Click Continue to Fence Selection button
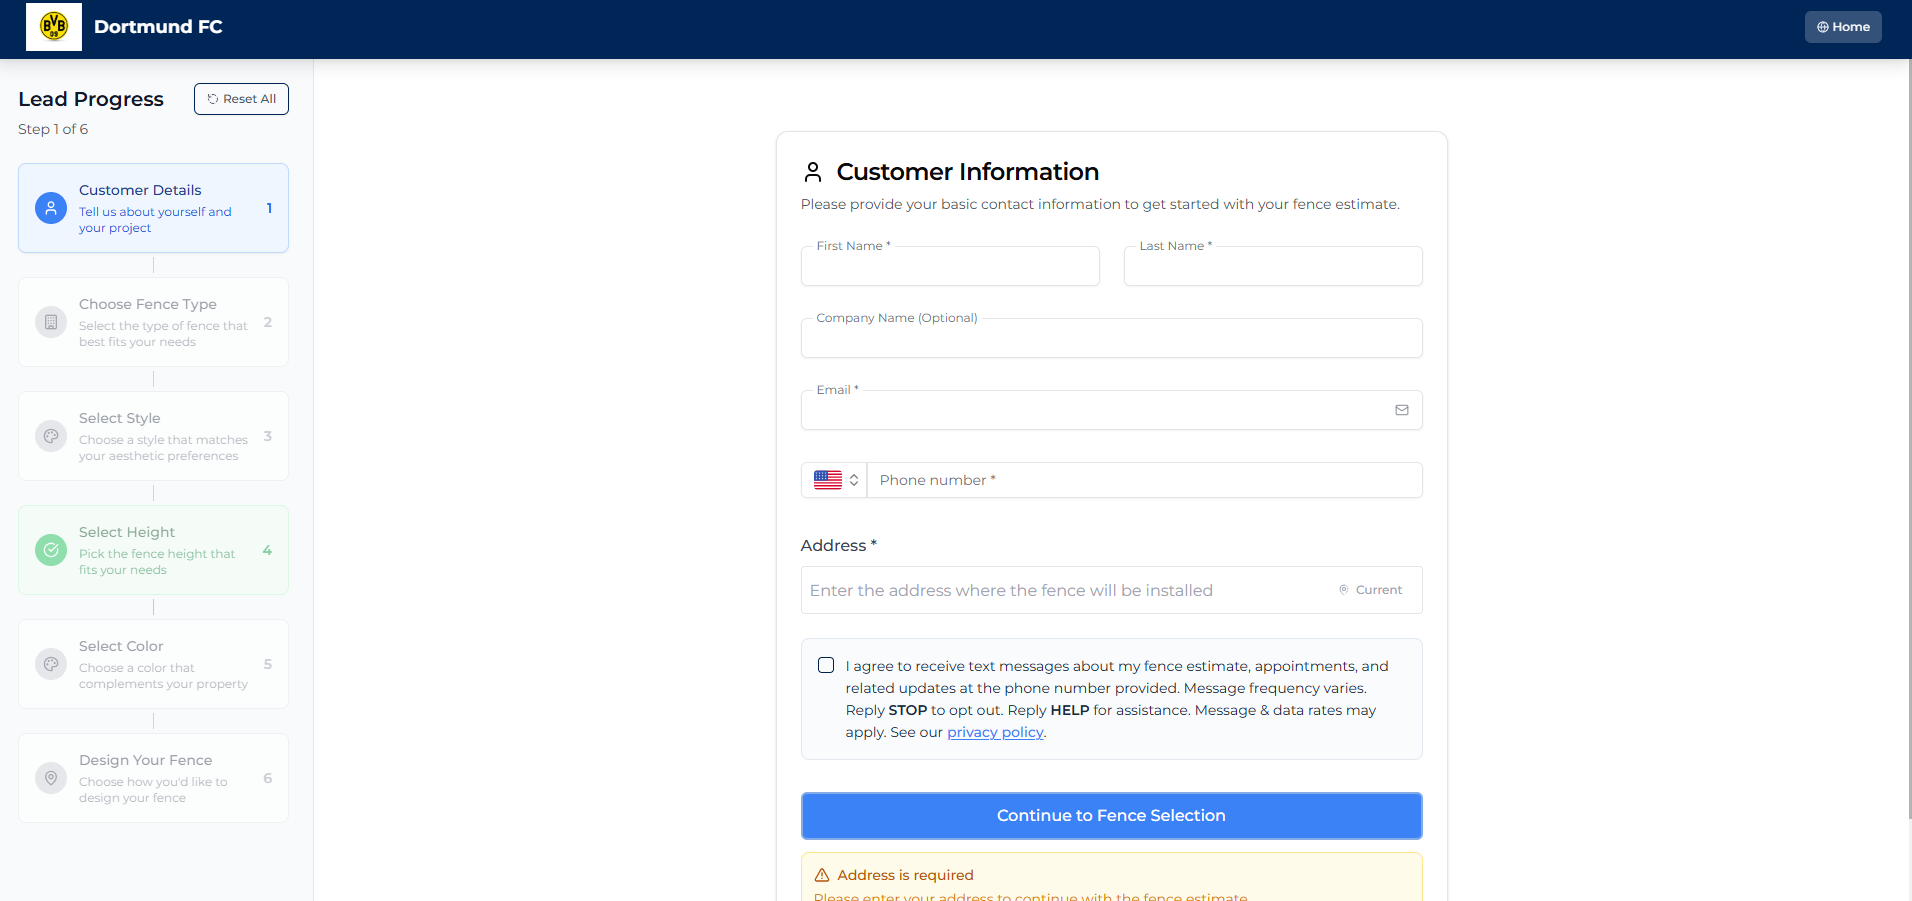Screen dimensions: 1912x901 1111,816
